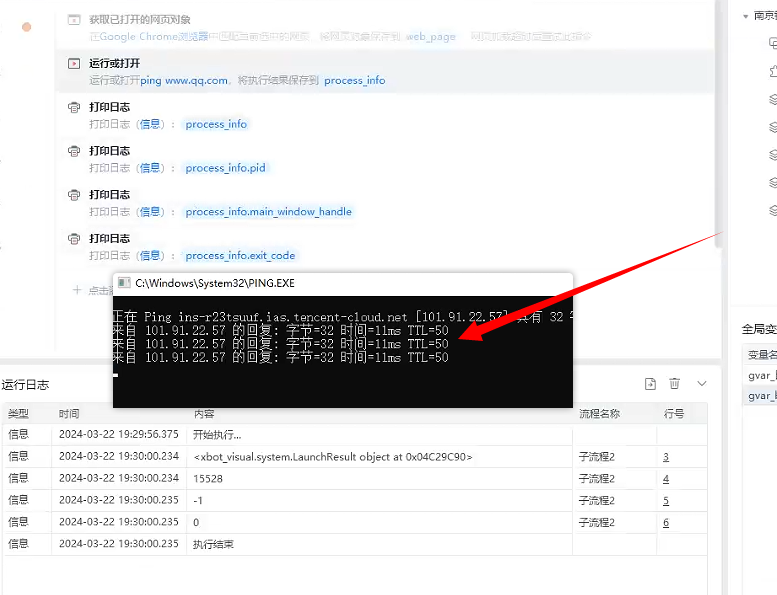Collapse the 运行日志 panel with chevron

702,384
